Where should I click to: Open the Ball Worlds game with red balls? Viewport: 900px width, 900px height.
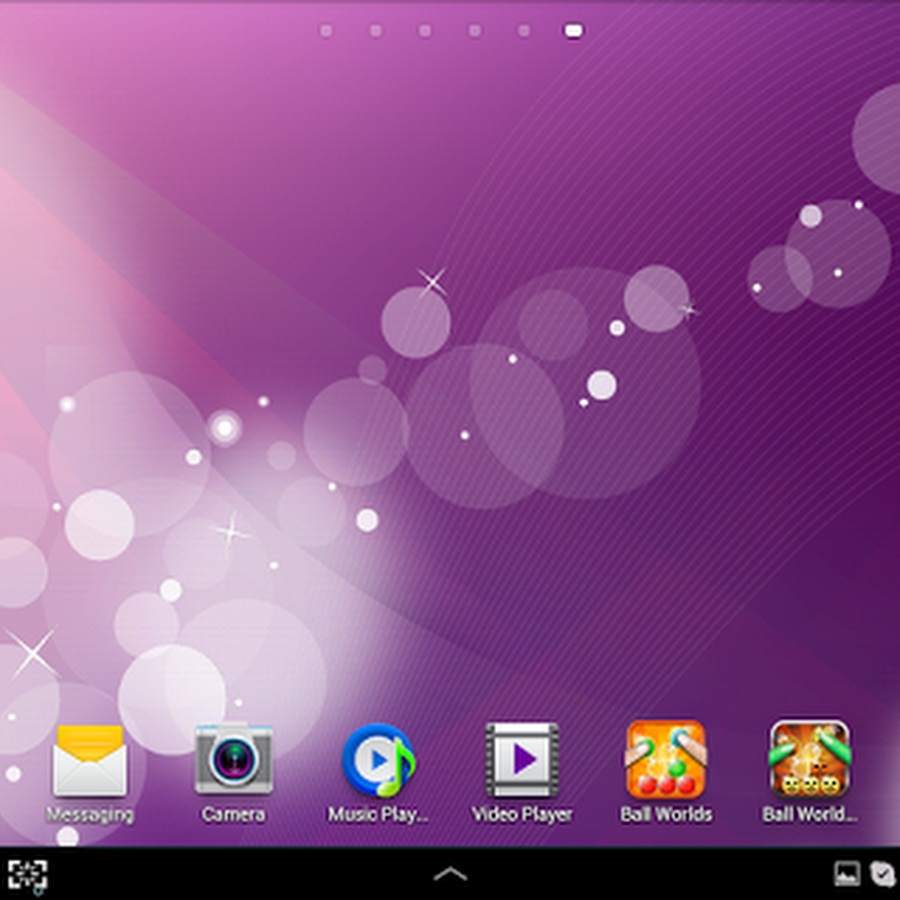[x=666, y=773]
